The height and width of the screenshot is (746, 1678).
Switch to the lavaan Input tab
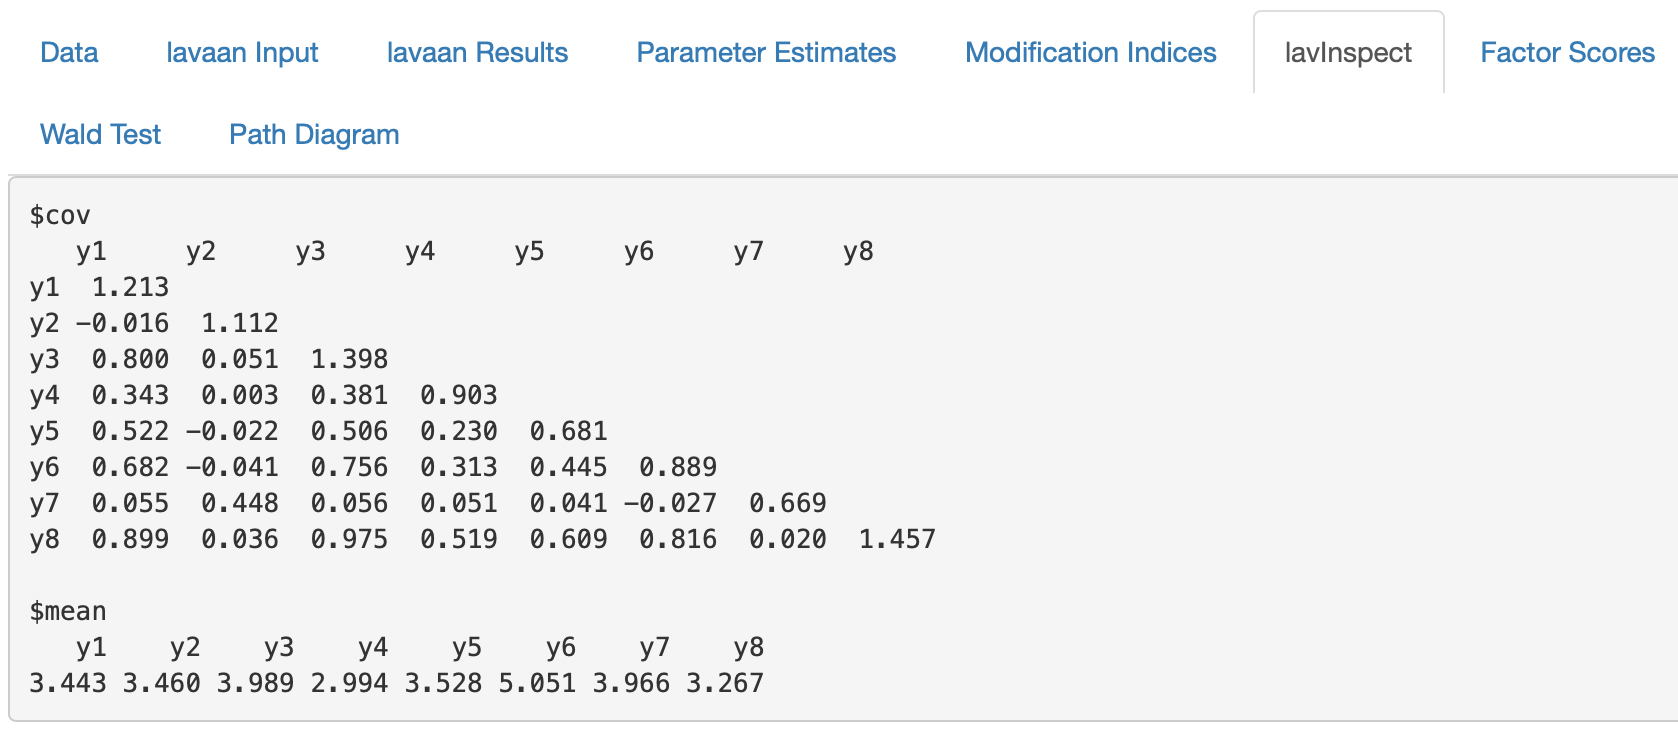click(x=242, y=53)
